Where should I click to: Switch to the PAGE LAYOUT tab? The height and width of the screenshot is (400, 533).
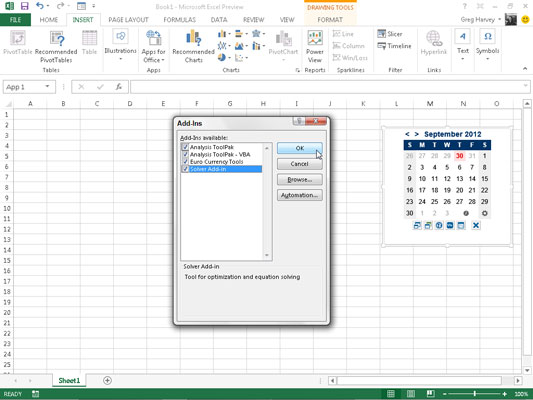pyautogui.click(x=128, y=20)
